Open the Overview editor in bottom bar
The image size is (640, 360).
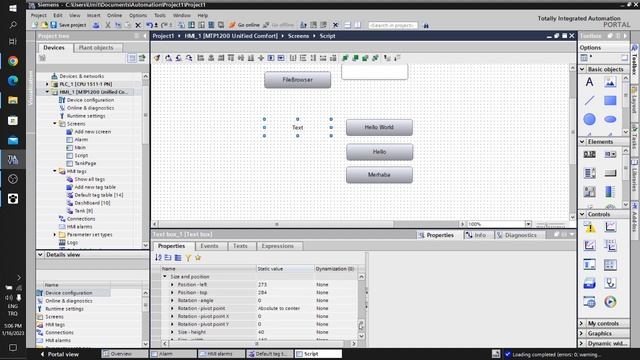(124, 354)
